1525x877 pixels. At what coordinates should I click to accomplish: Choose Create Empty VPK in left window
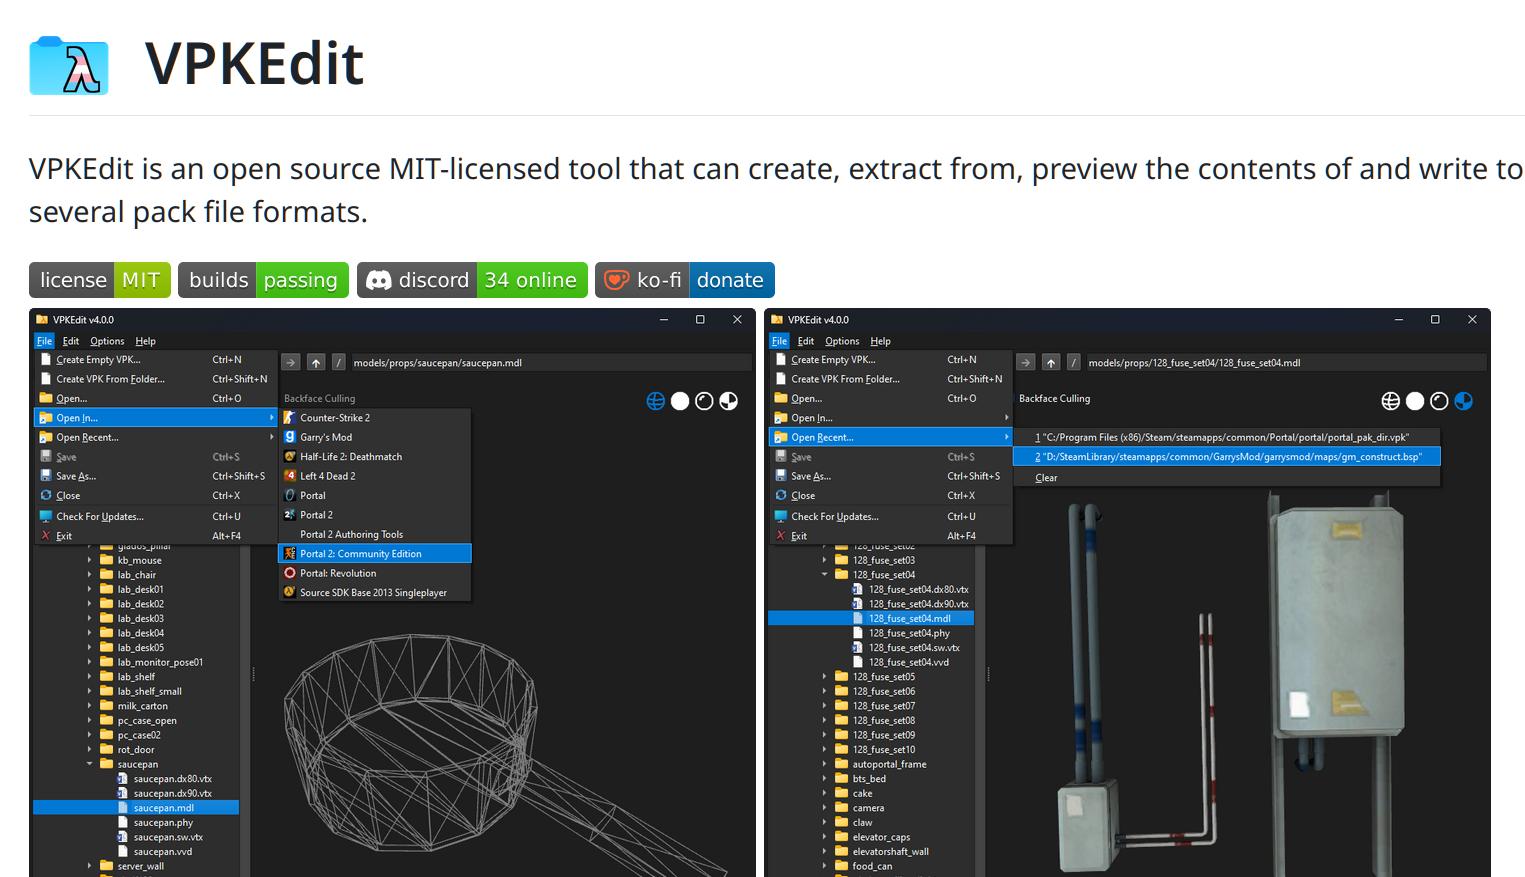155,360
